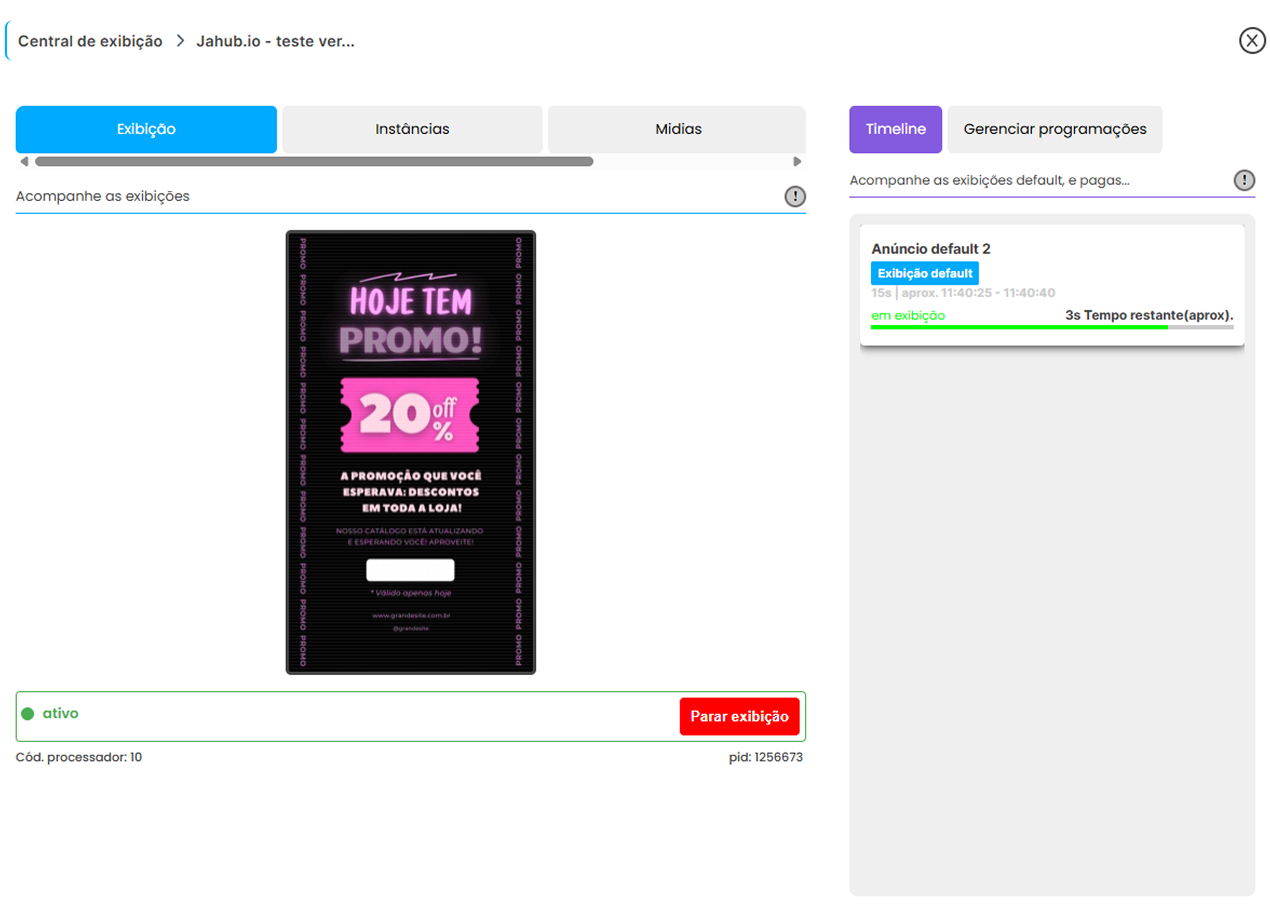Click the 'Jahub.io - teste ver...' breadcrumb
The image size is (1270, 919).
[275, 41]
